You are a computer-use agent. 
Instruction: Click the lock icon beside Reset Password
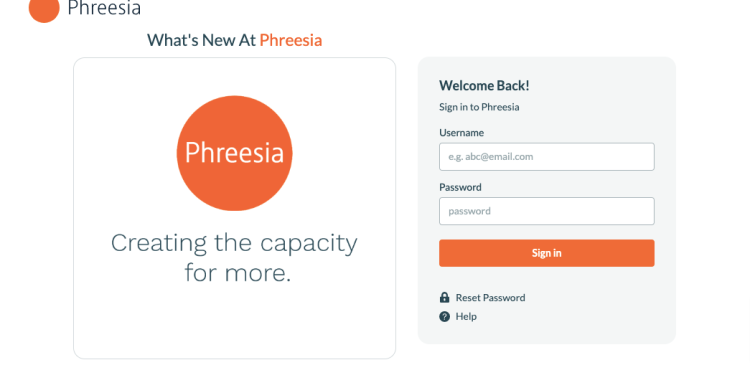[x=444, y=298]
